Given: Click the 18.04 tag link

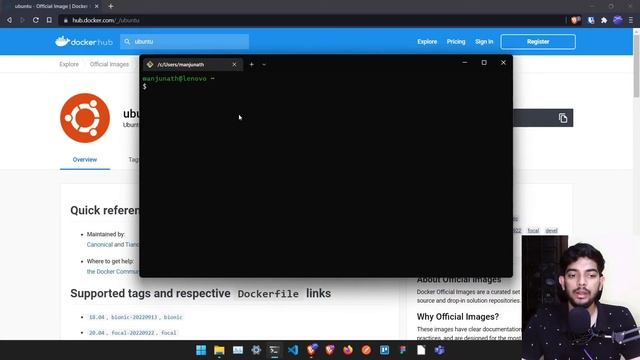Looking at the screenshot, I should point(97,317).
